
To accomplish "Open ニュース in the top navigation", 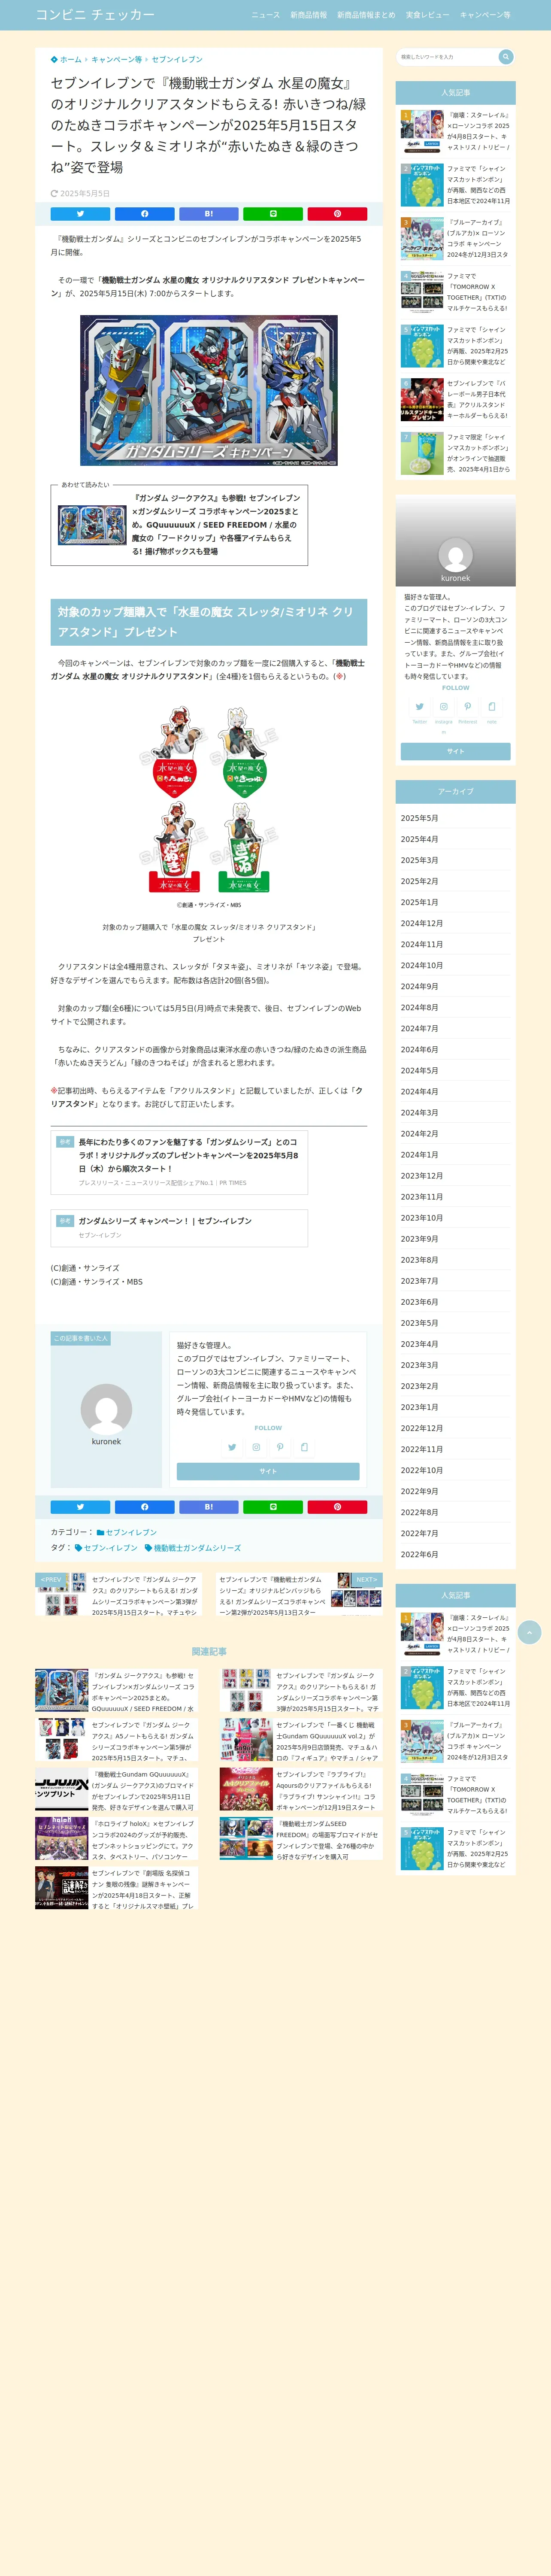I will pos(265,15).
